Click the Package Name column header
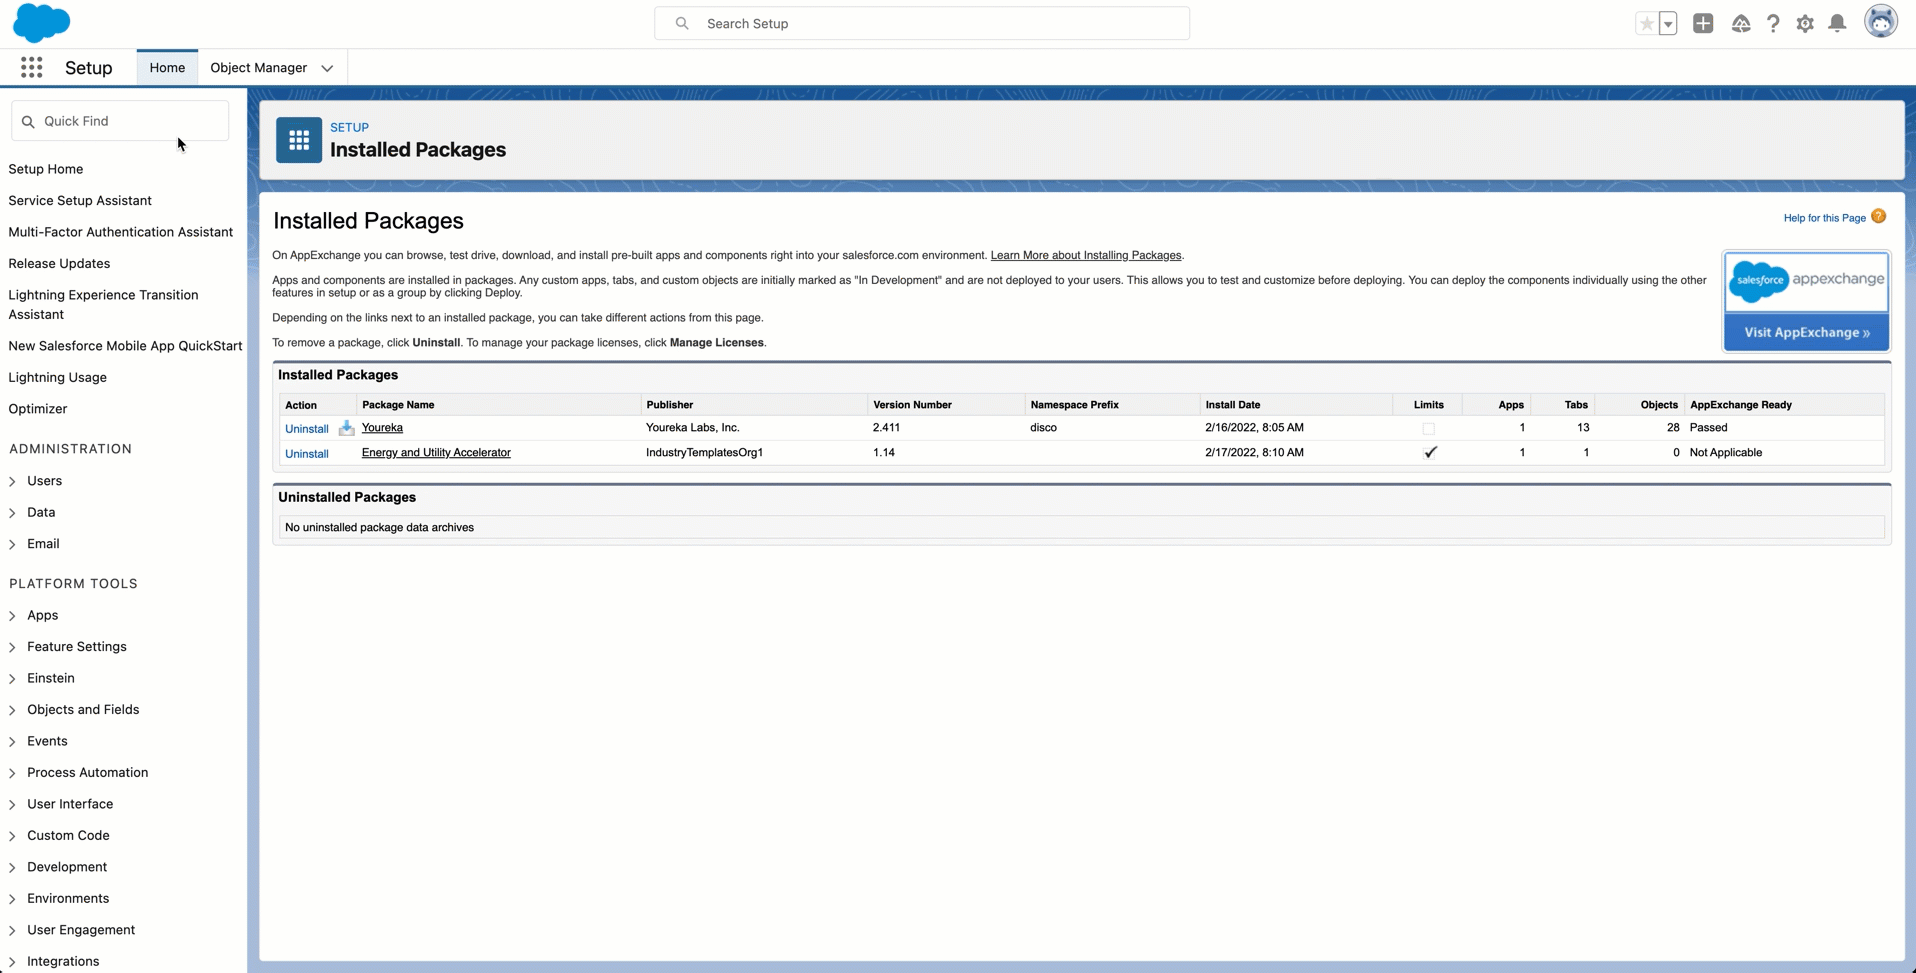This screenshot has width=1916, height=973. [x=398, y=405]
